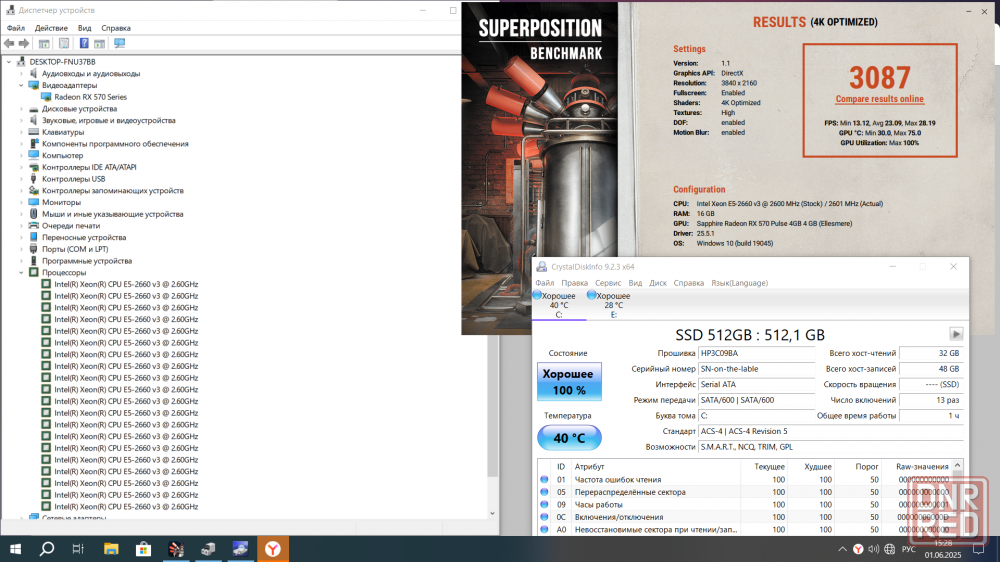This screenshot has height=562, width=1000.
Task: Expand the Мониторы category
Action: tap(21, 202)
